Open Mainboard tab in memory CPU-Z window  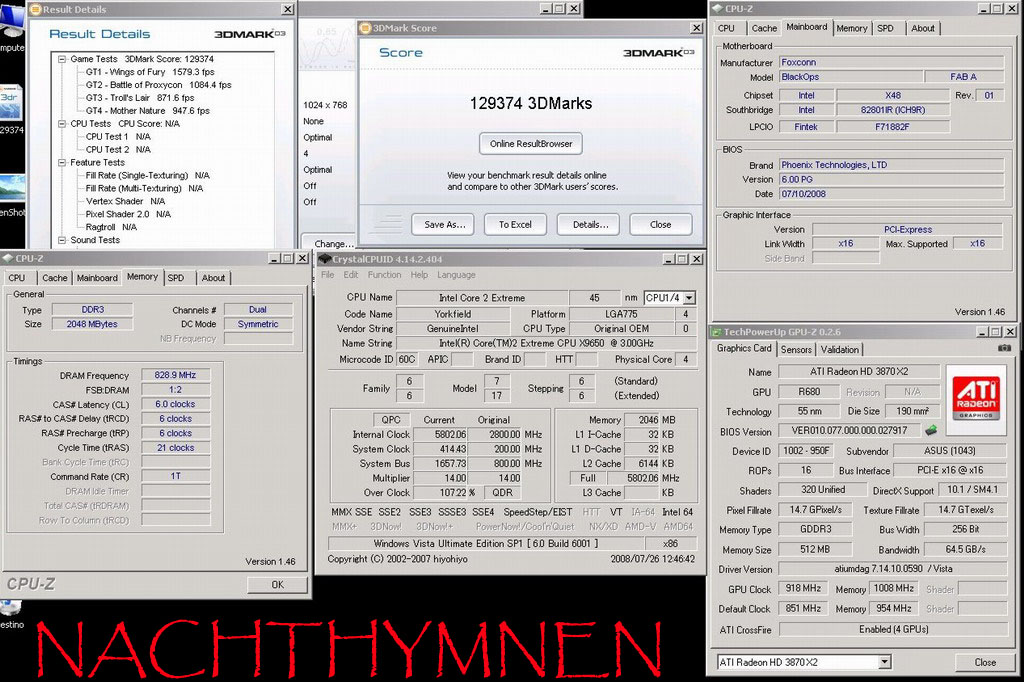(x=97, y=278)
